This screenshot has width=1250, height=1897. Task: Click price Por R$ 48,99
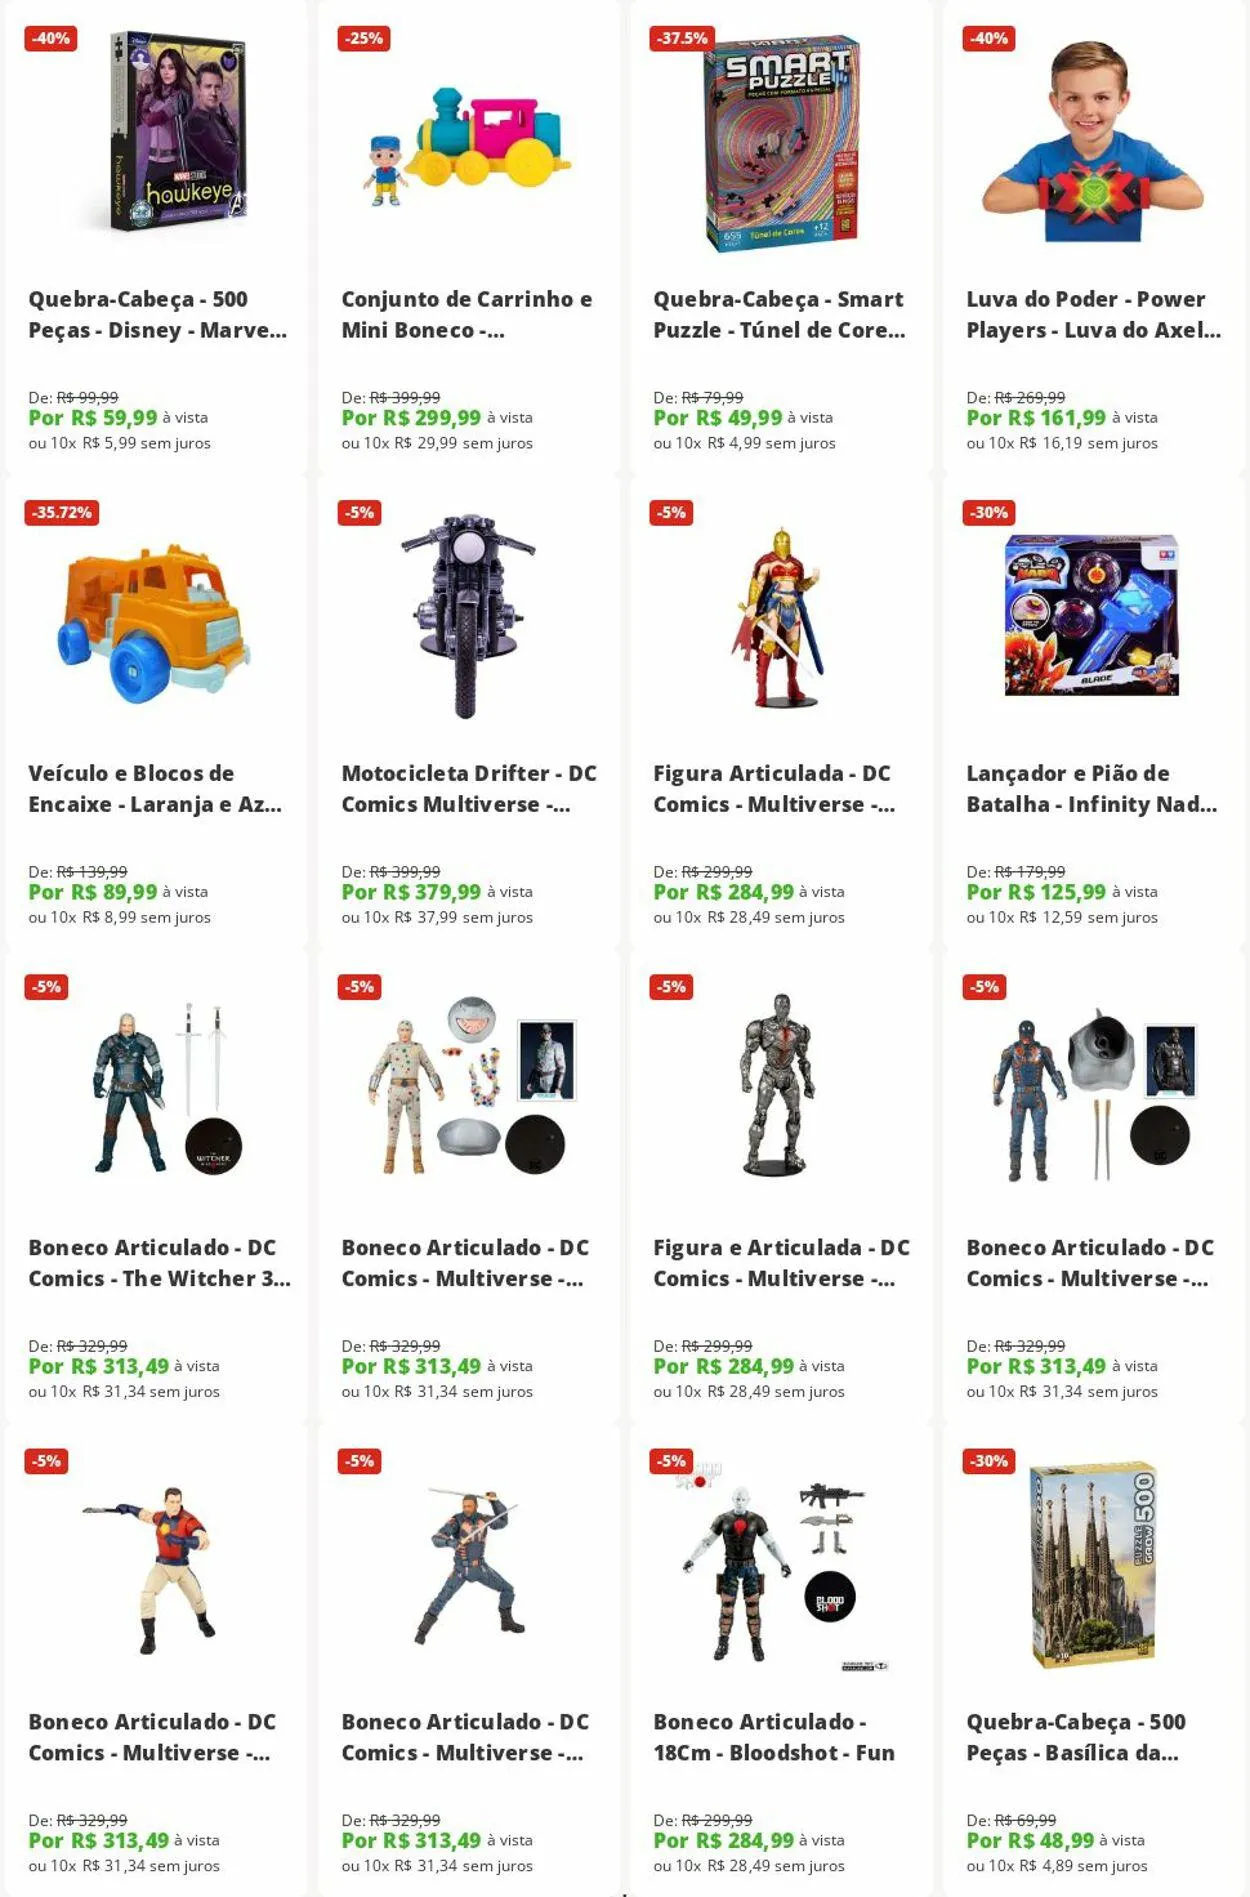click(1030, 1840)
